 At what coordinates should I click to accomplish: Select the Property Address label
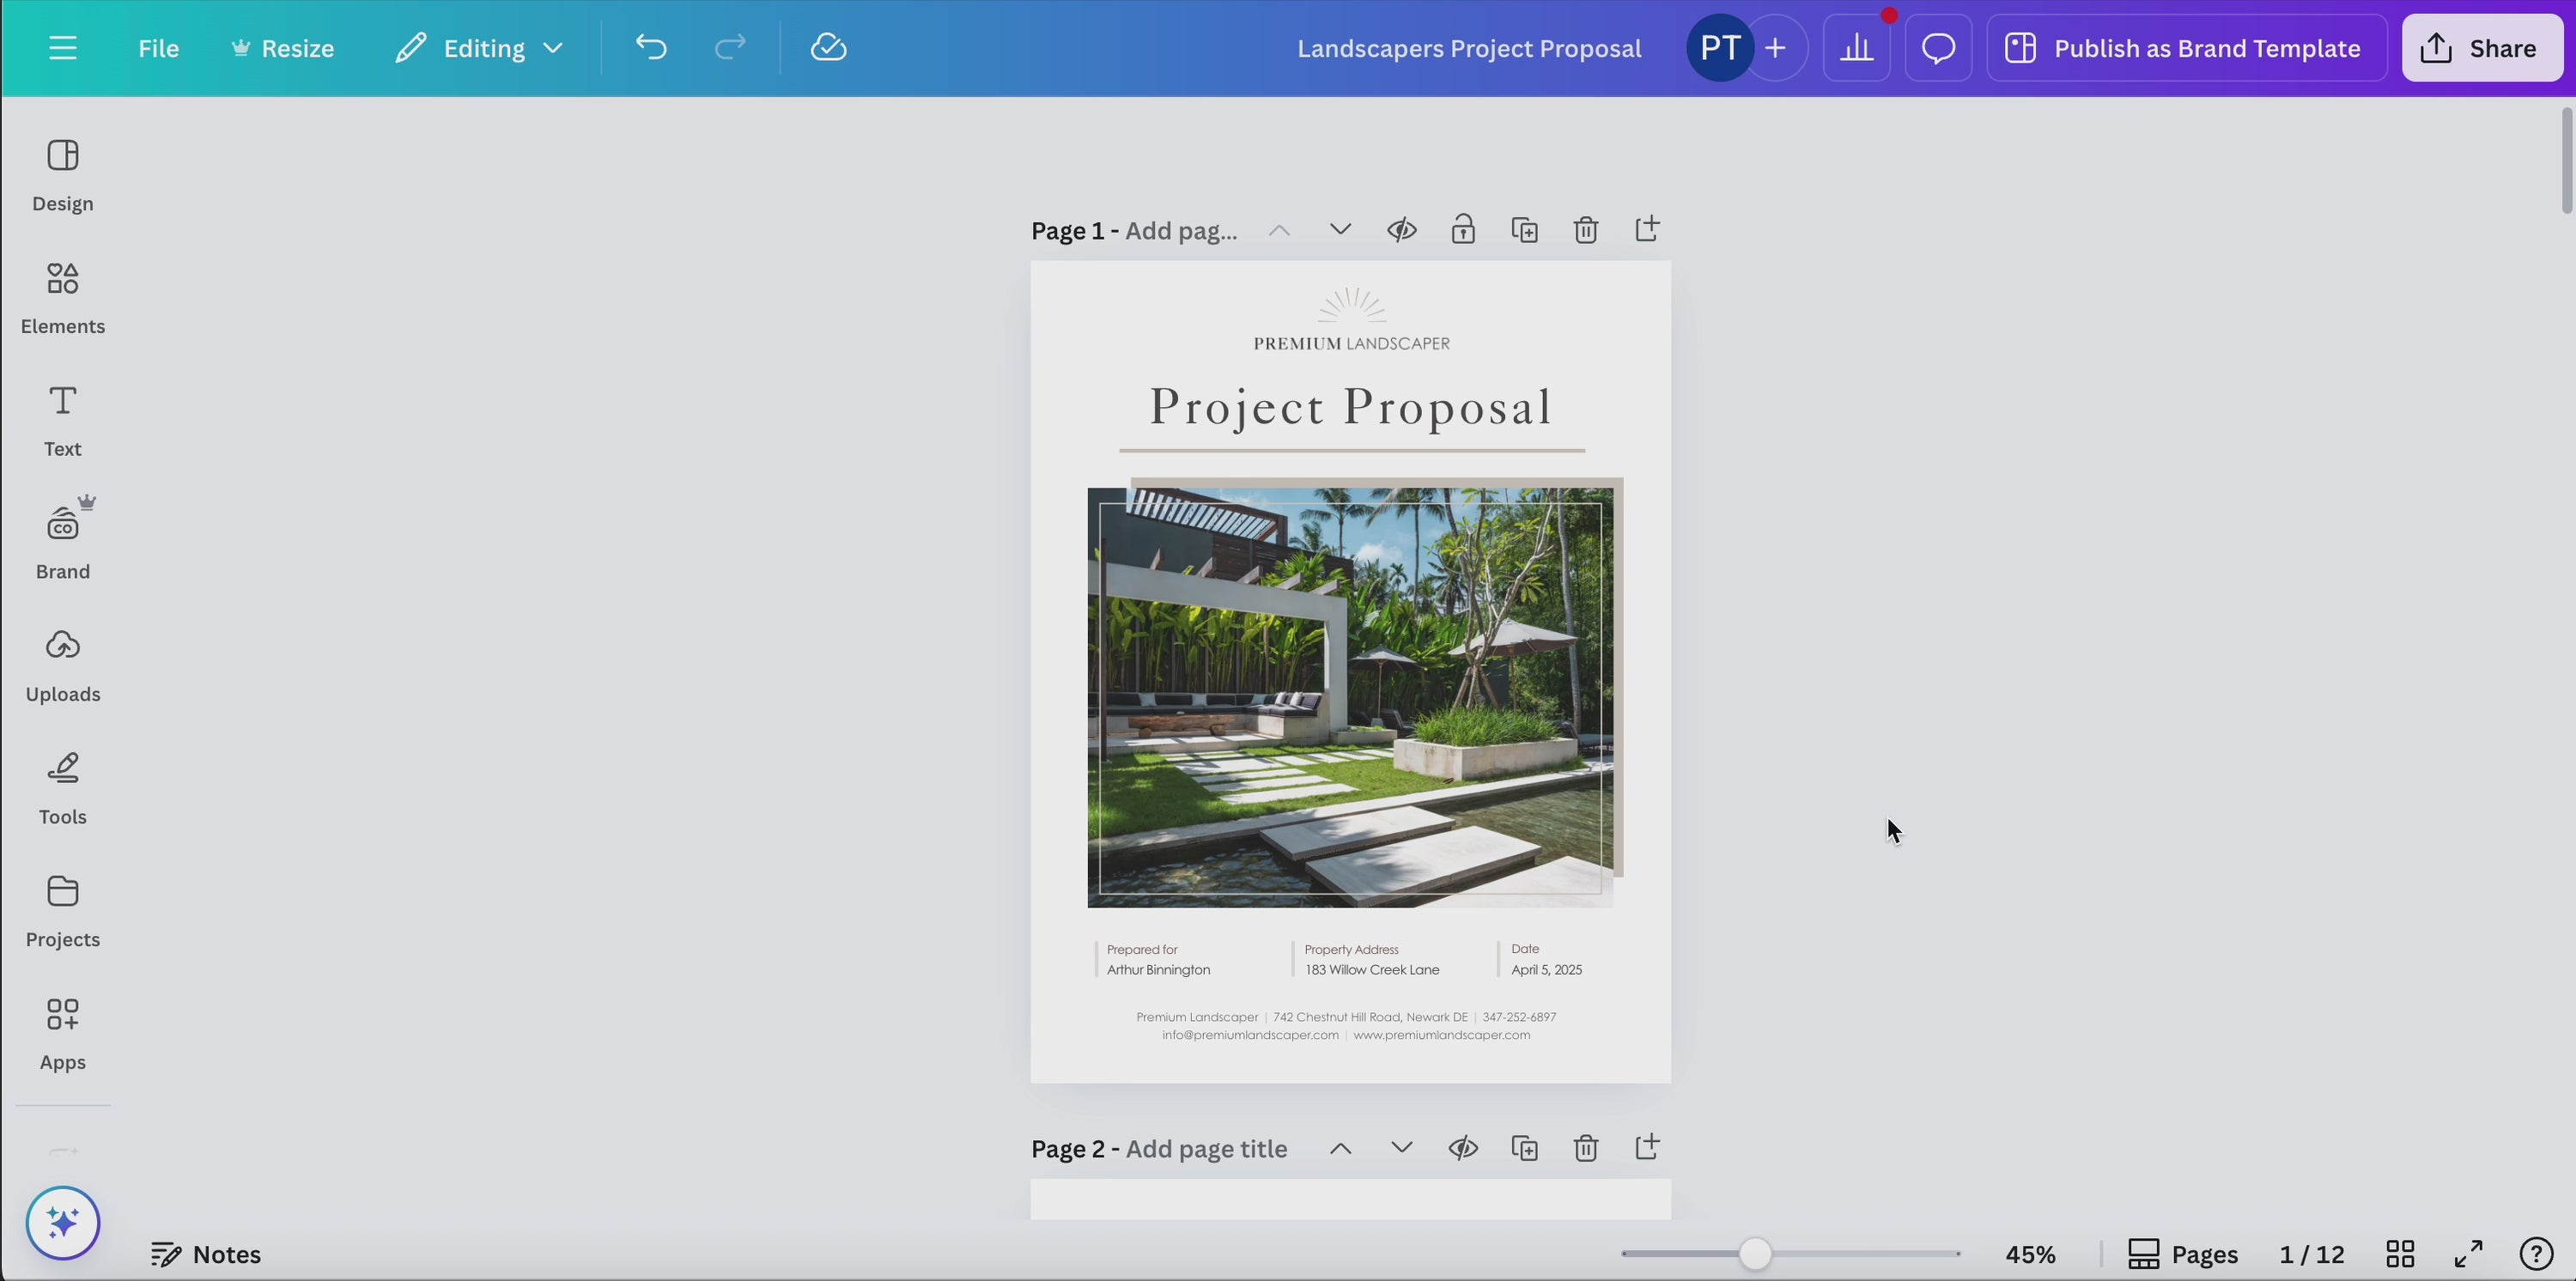point(1351,950)
